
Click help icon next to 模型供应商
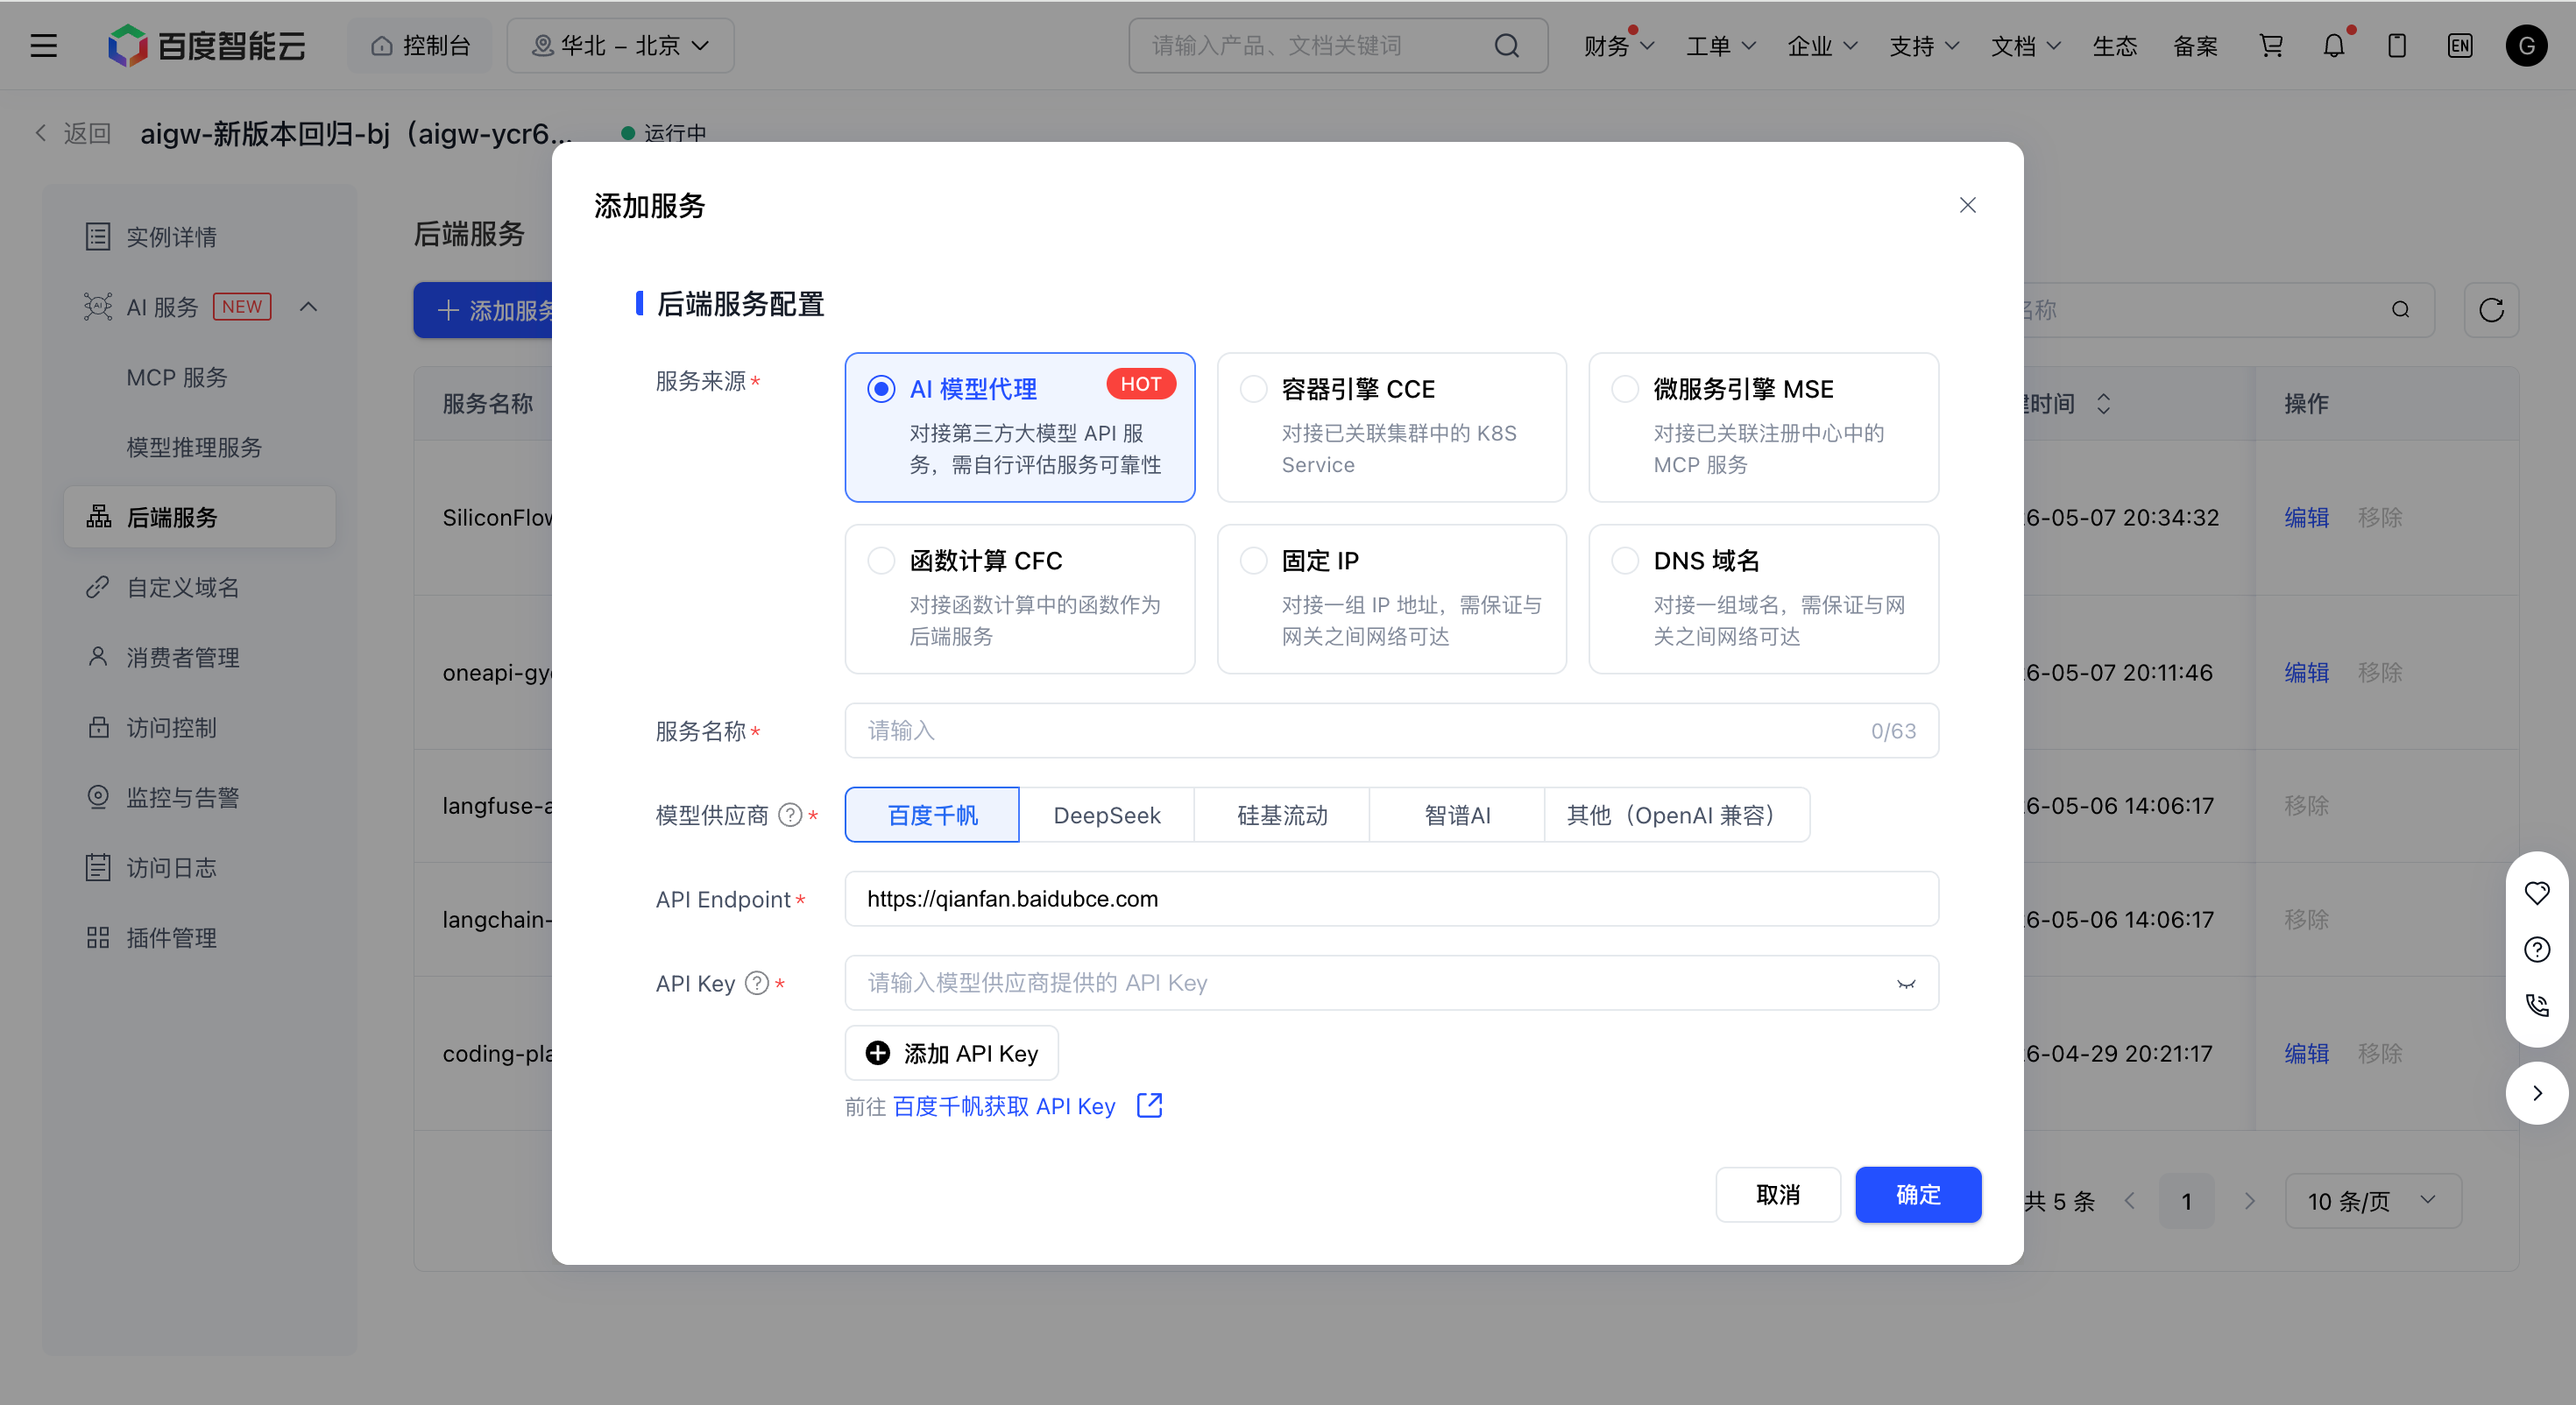tap(790, 815)
